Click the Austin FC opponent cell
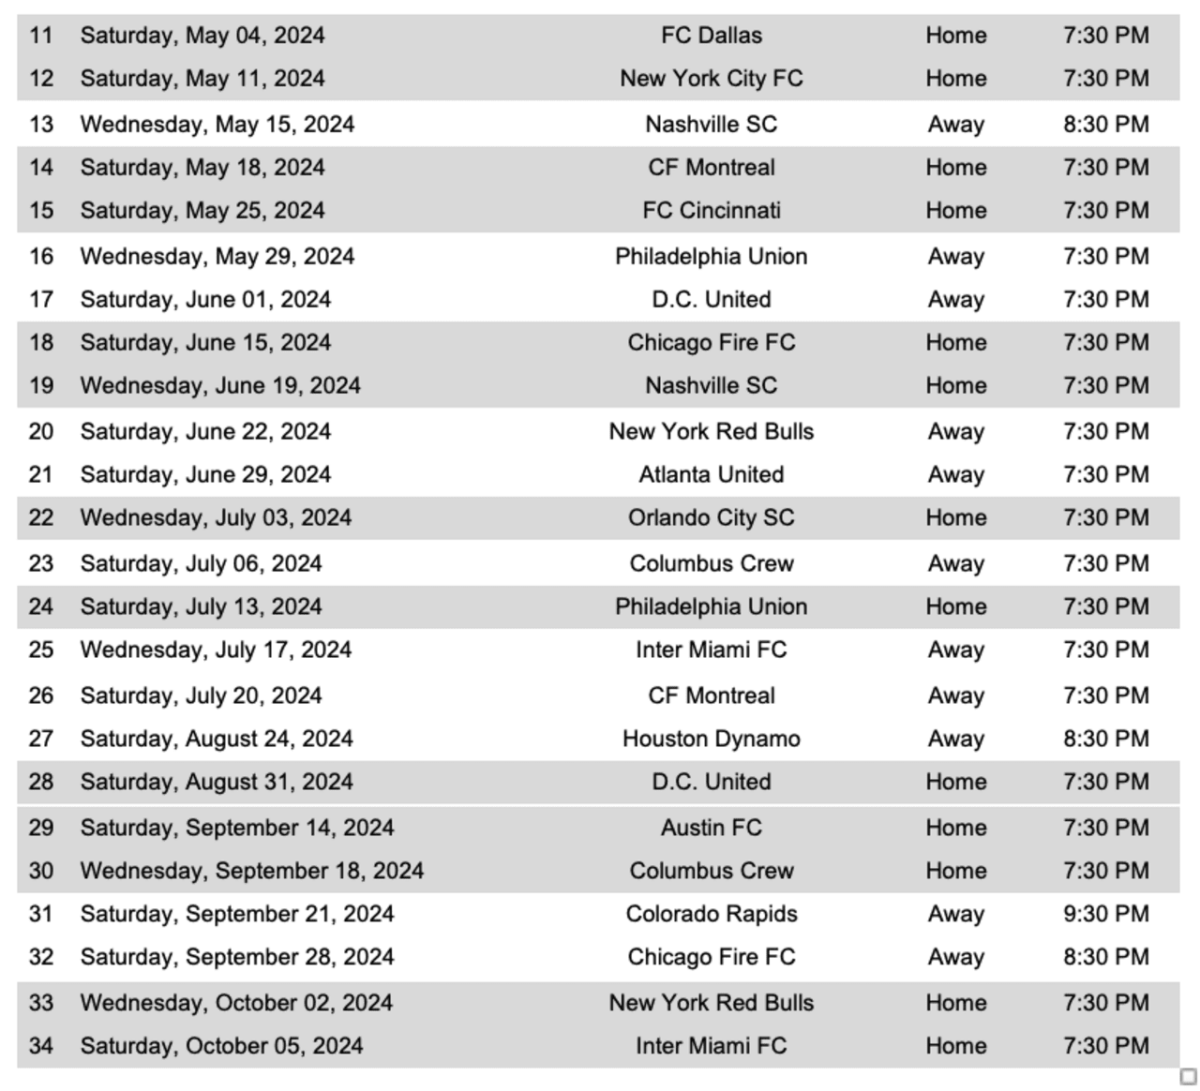Screen dimensions: 1200x1091 [x=711, y=828]
